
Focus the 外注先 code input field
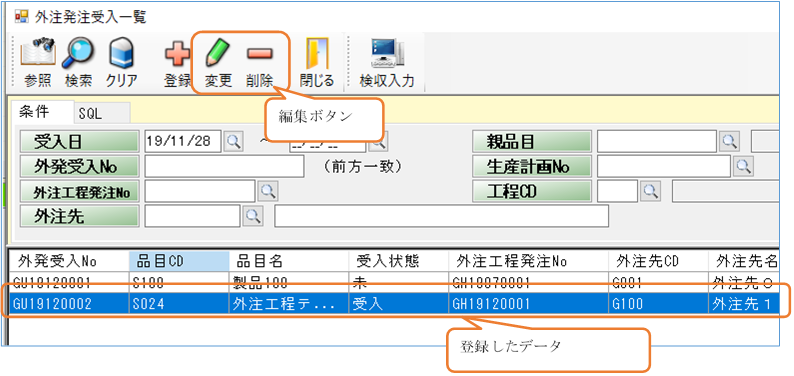pyautogui.click(x=192, y=216)
